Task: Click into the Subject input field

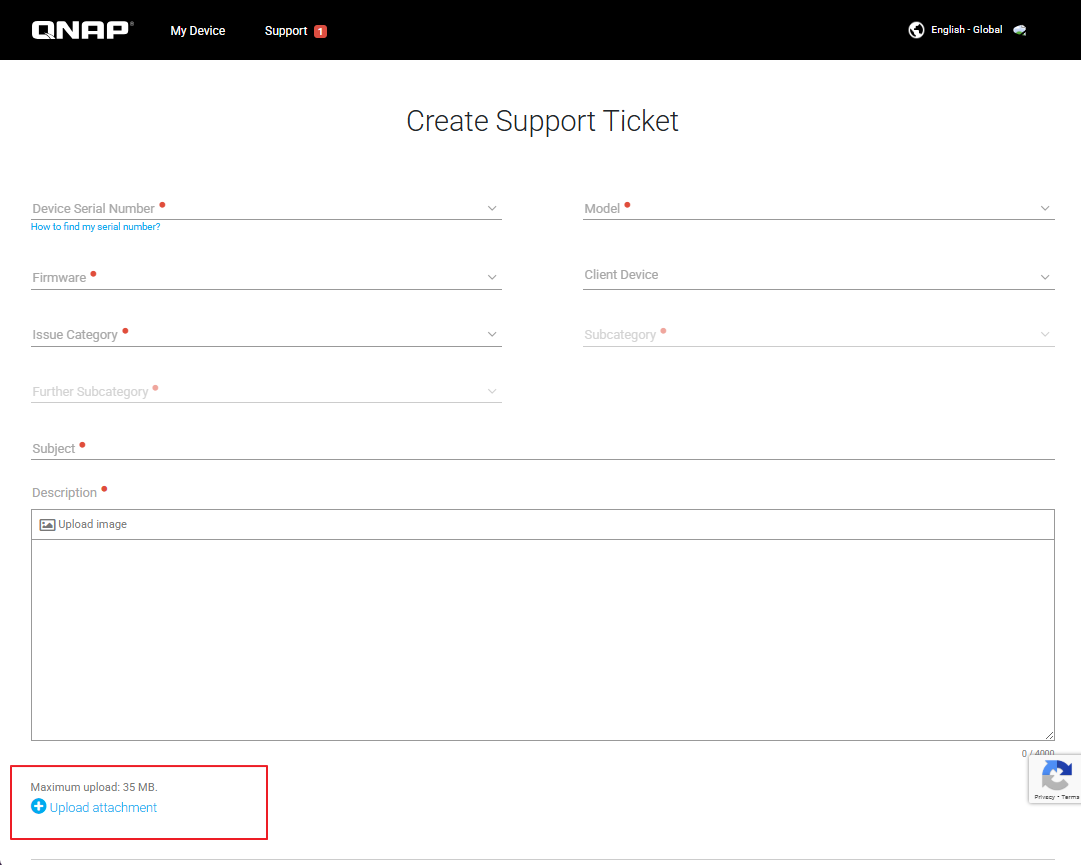Action: pyautogui.click(x=543, y=448)
